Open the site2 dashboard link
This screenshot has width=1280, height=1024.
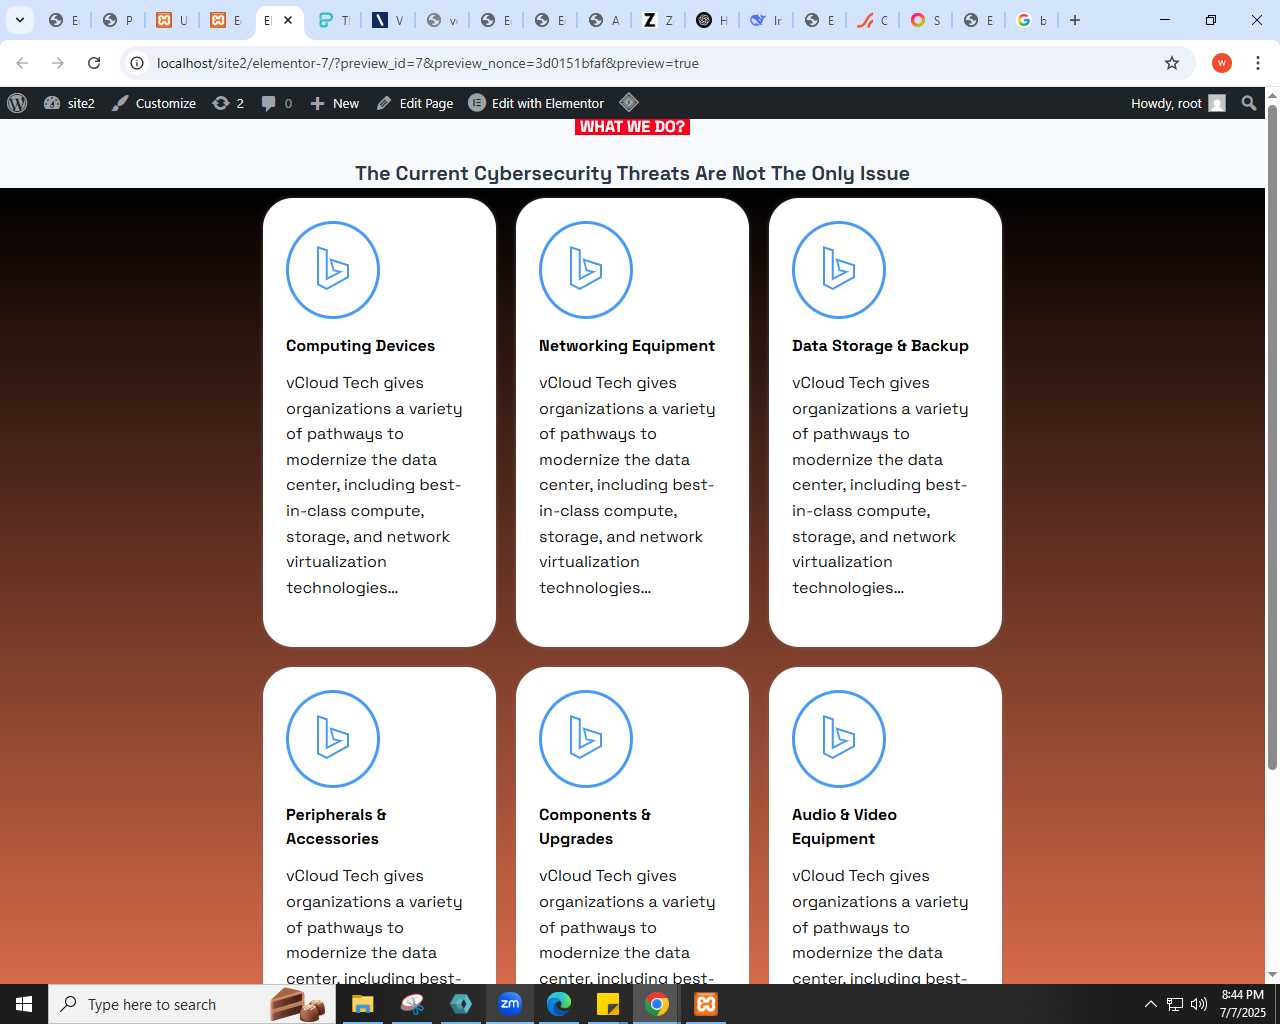[69, 103]
